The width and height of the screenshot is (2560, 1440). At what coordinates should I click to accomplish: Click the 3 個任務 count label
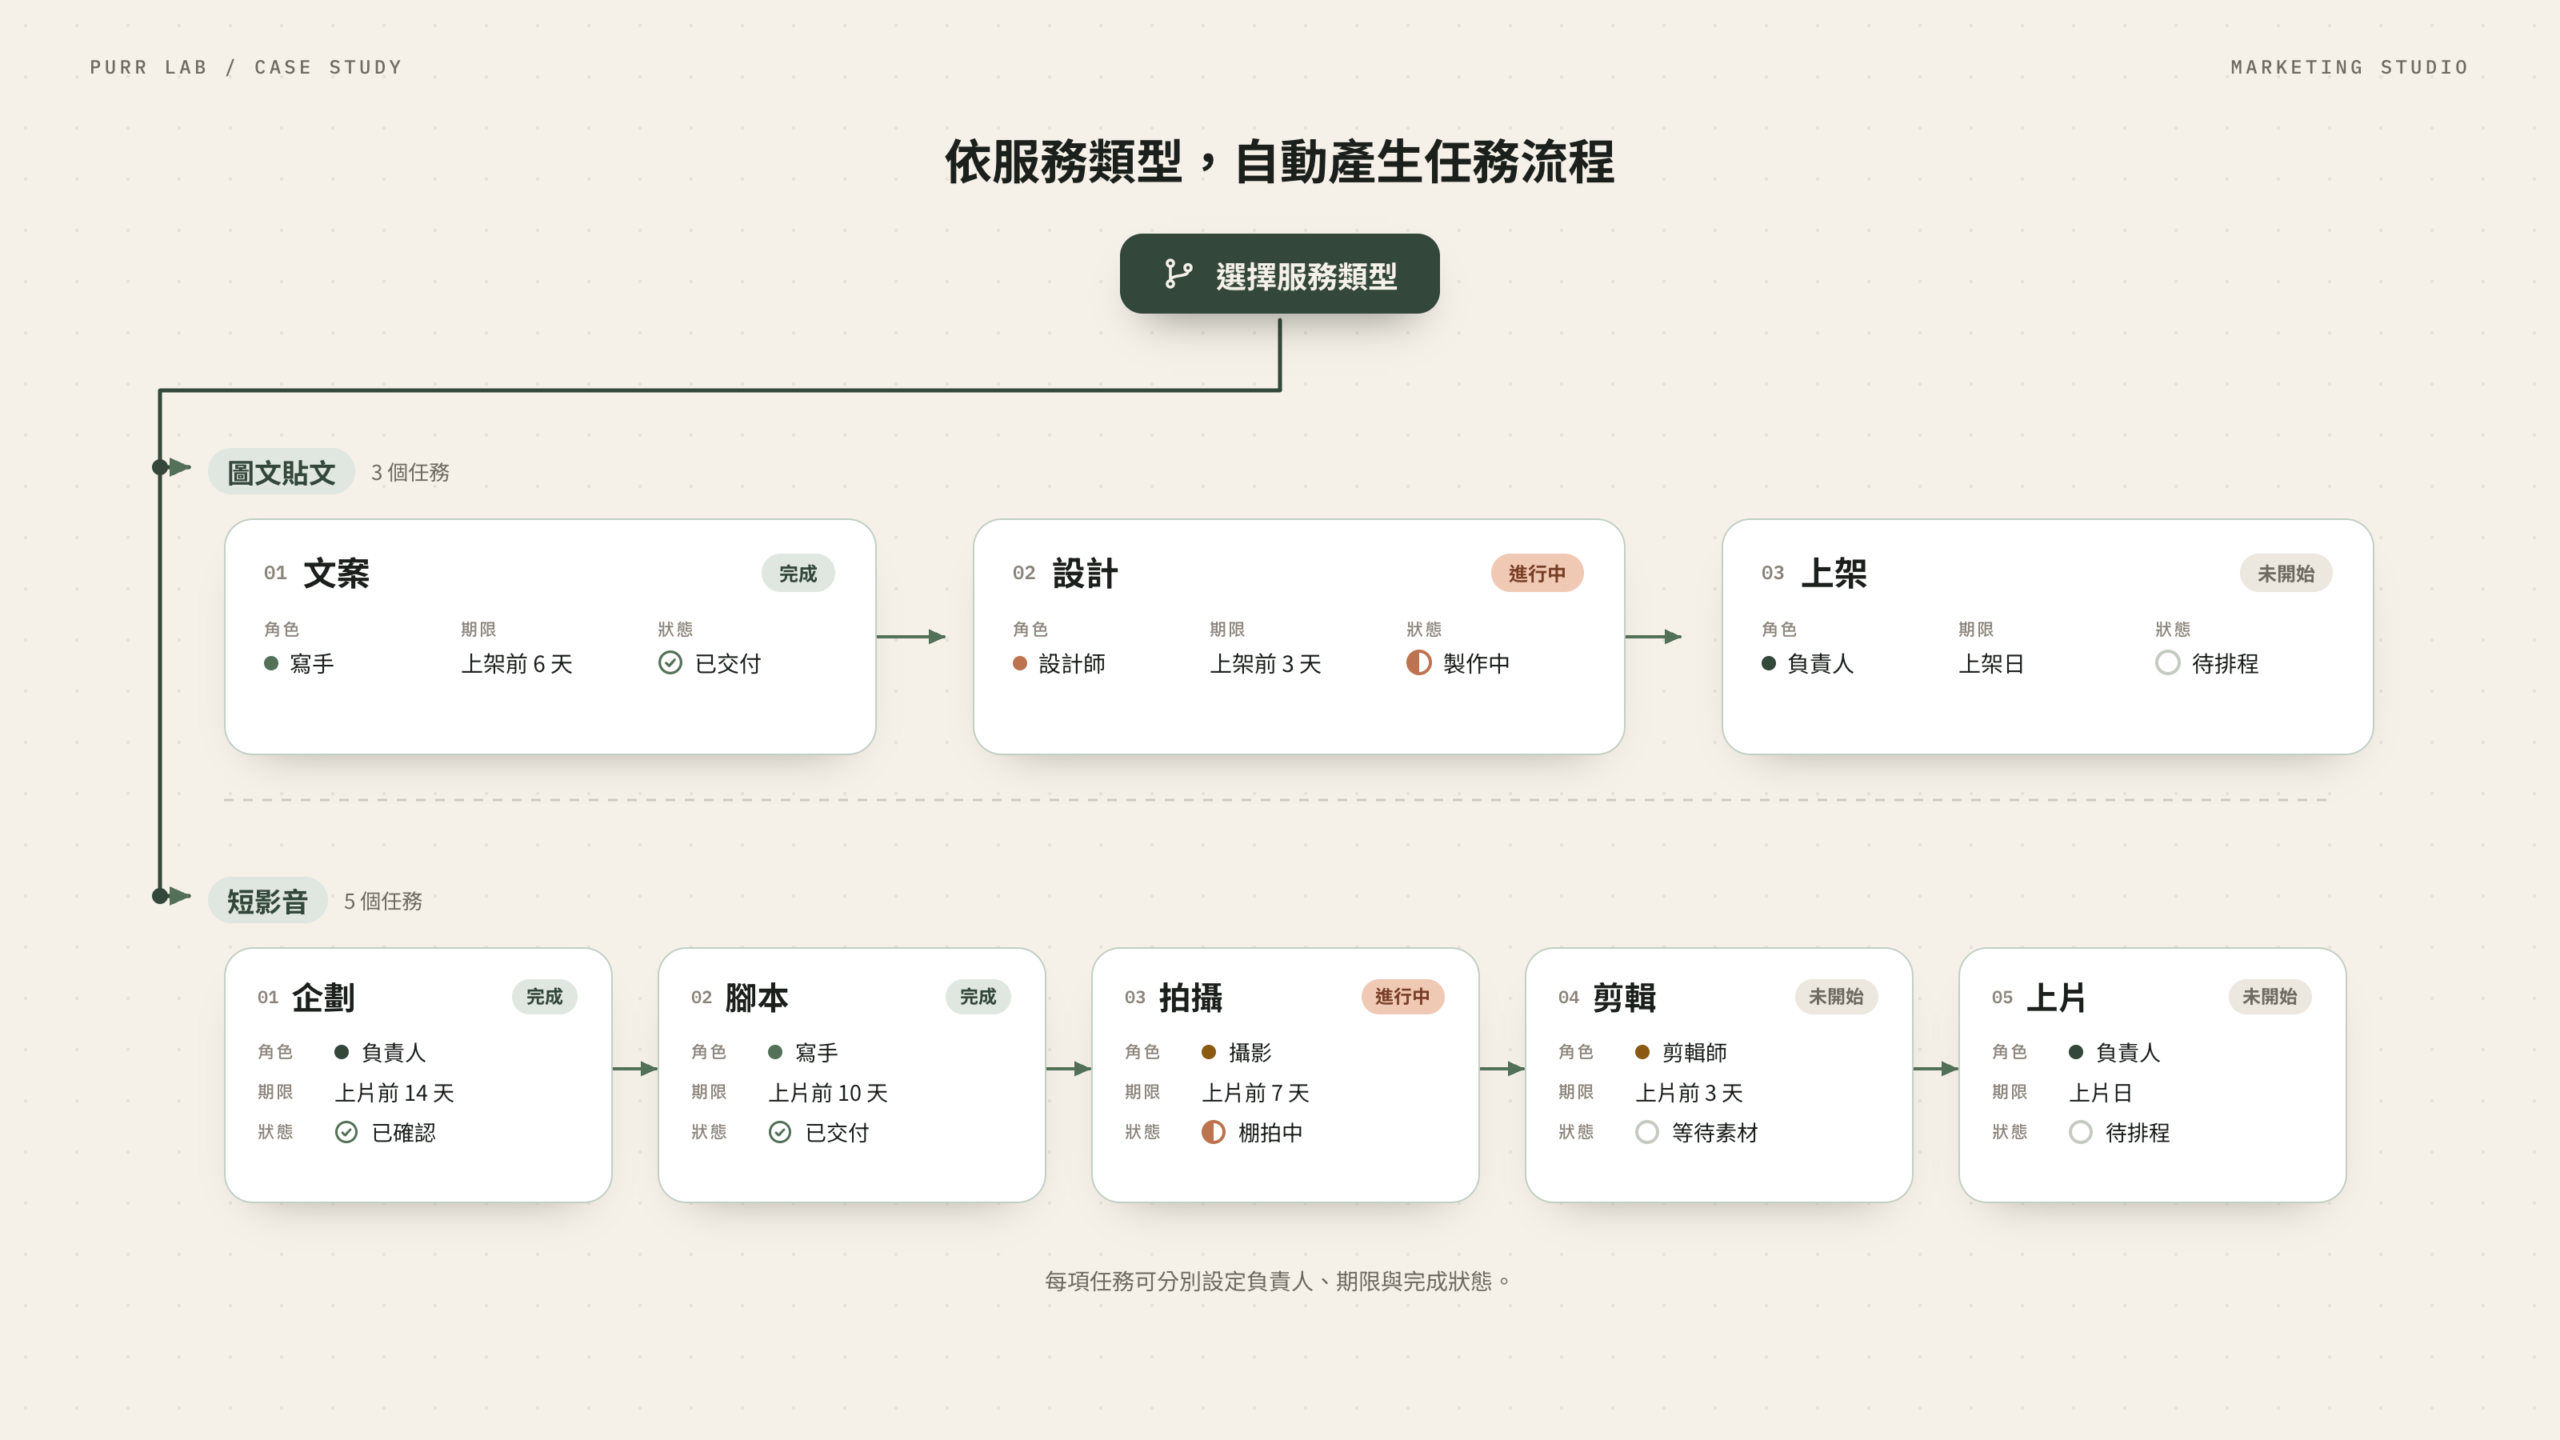pos(410,472)
